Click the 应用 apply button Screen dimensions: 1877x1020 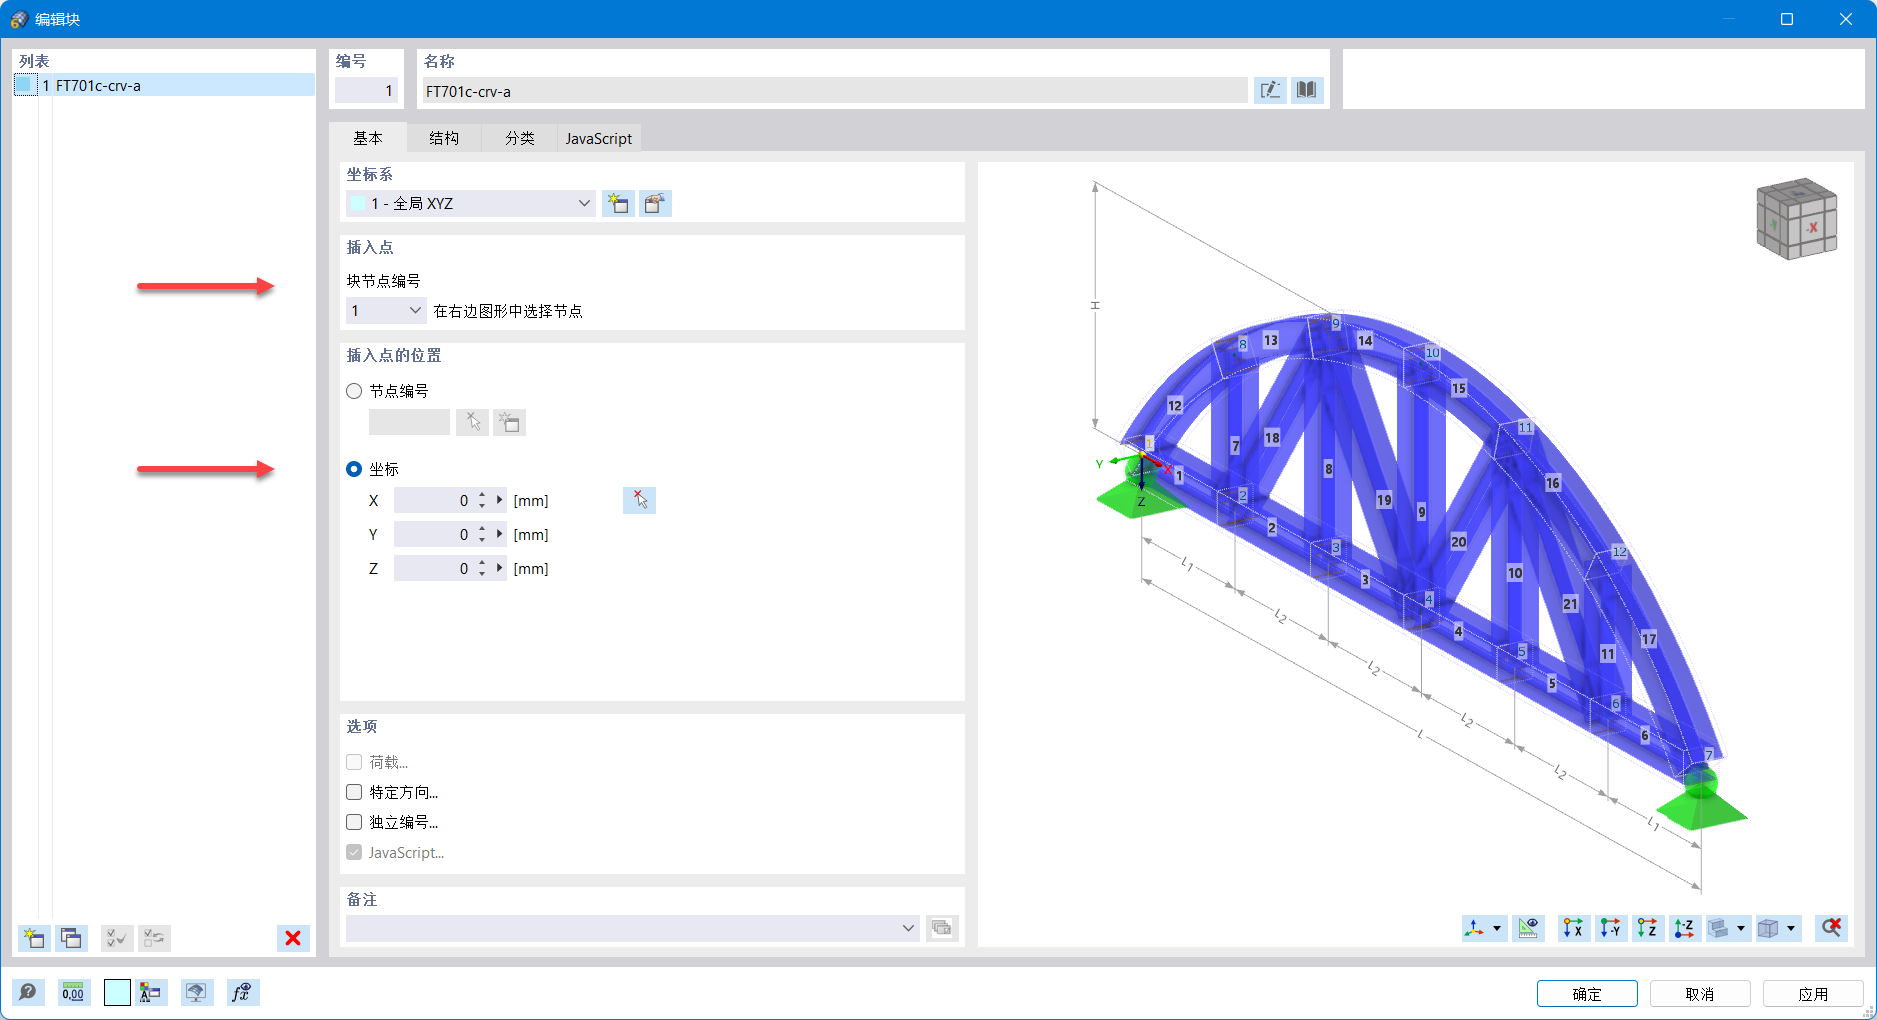1813,994
